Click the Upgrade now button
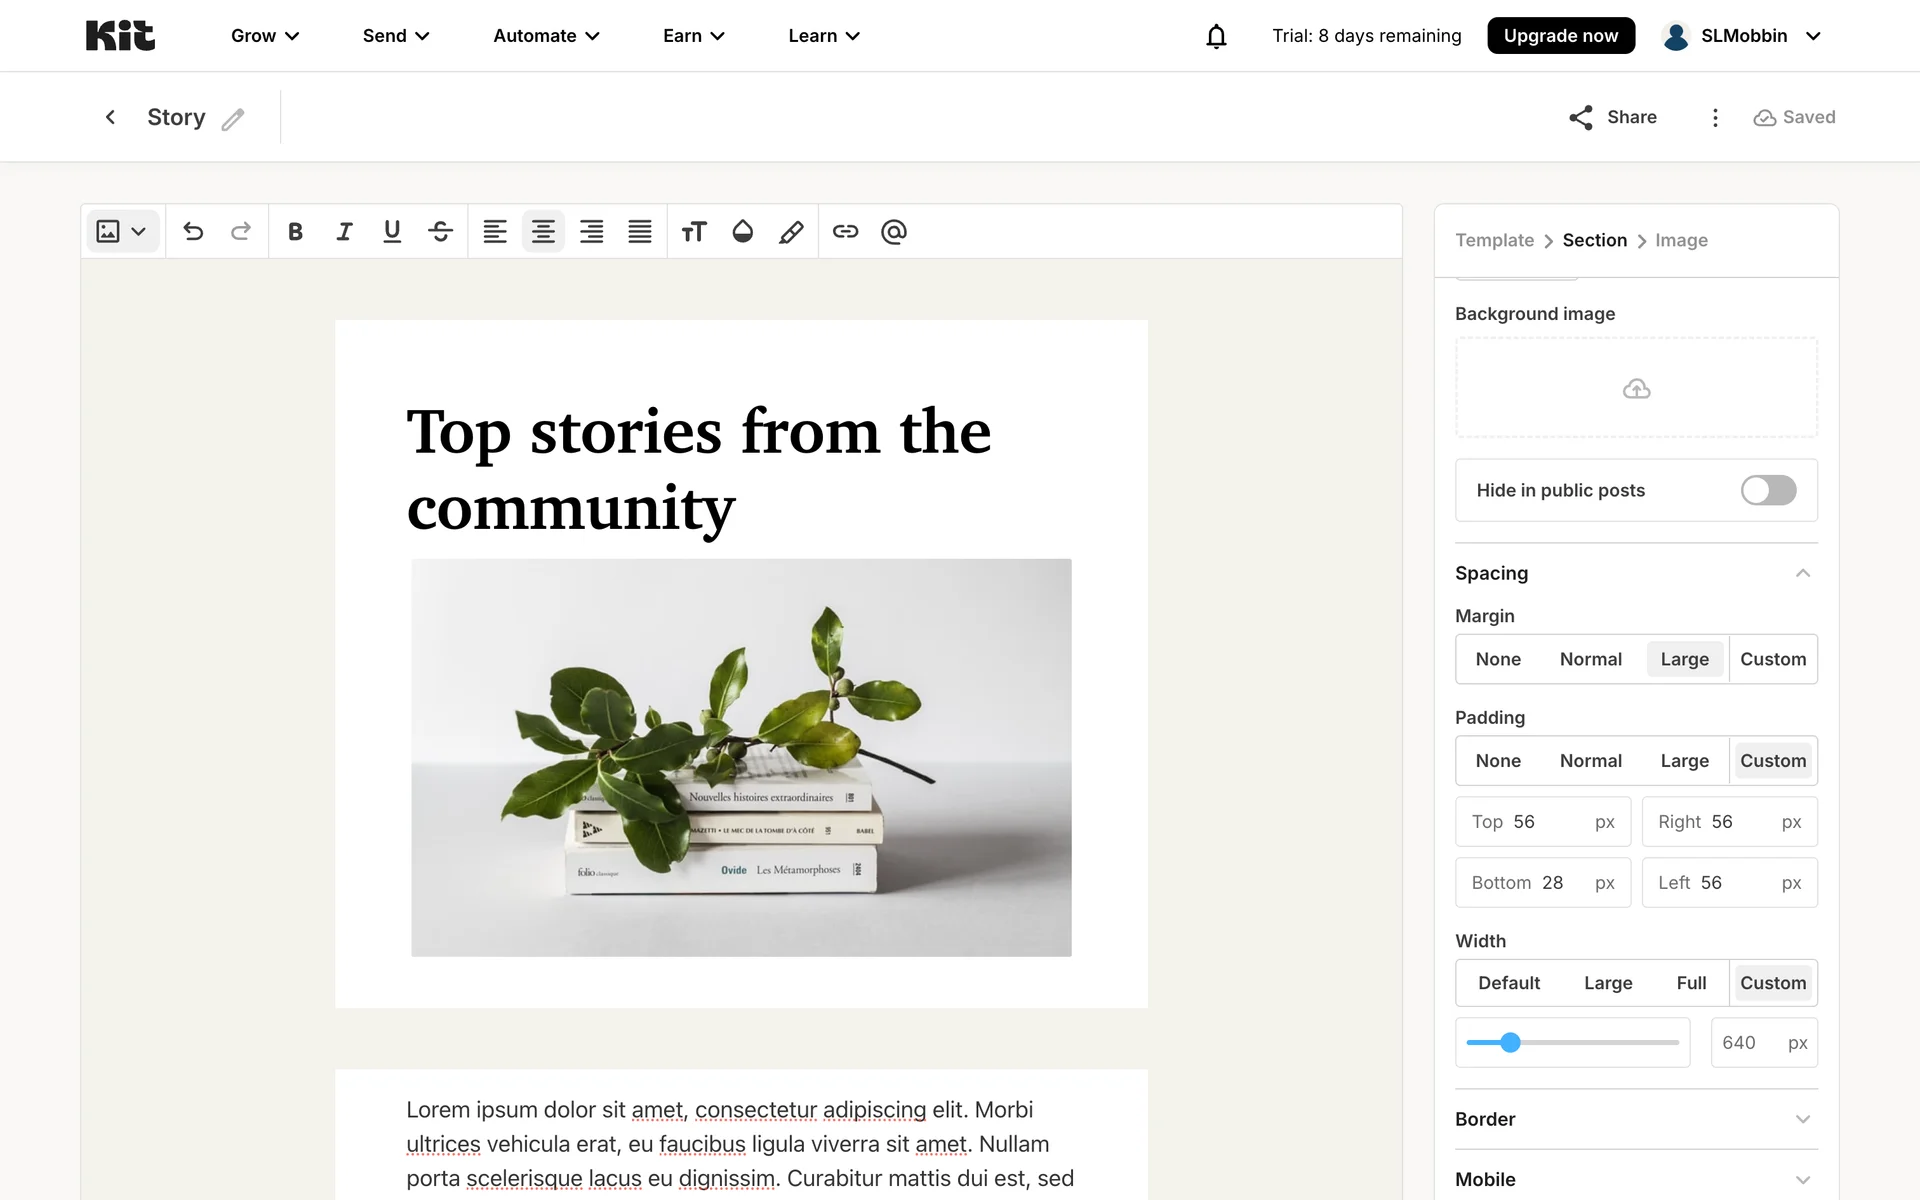 pyautogui.click(x=1560, y=36)
